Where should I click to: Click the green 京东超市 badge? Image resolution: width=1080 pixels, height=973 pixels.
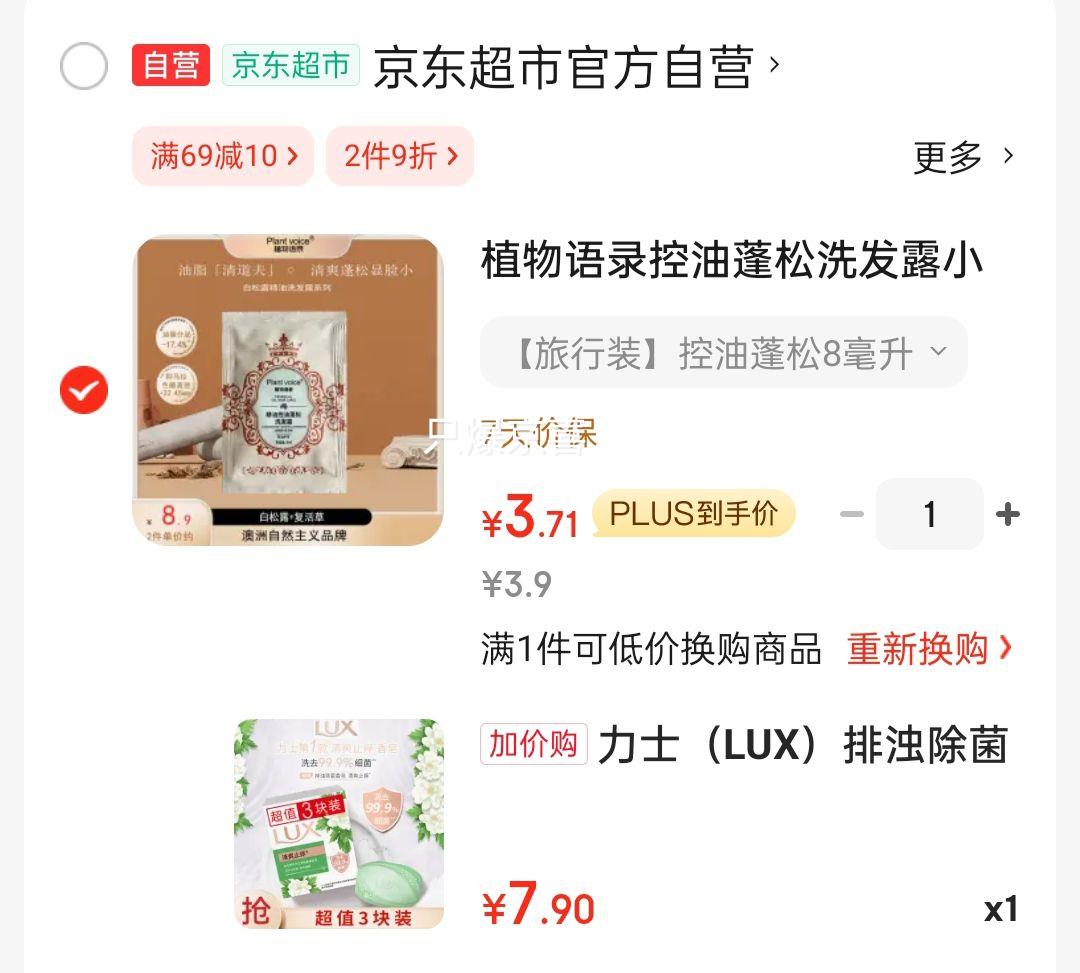click(x=291, y=65)
